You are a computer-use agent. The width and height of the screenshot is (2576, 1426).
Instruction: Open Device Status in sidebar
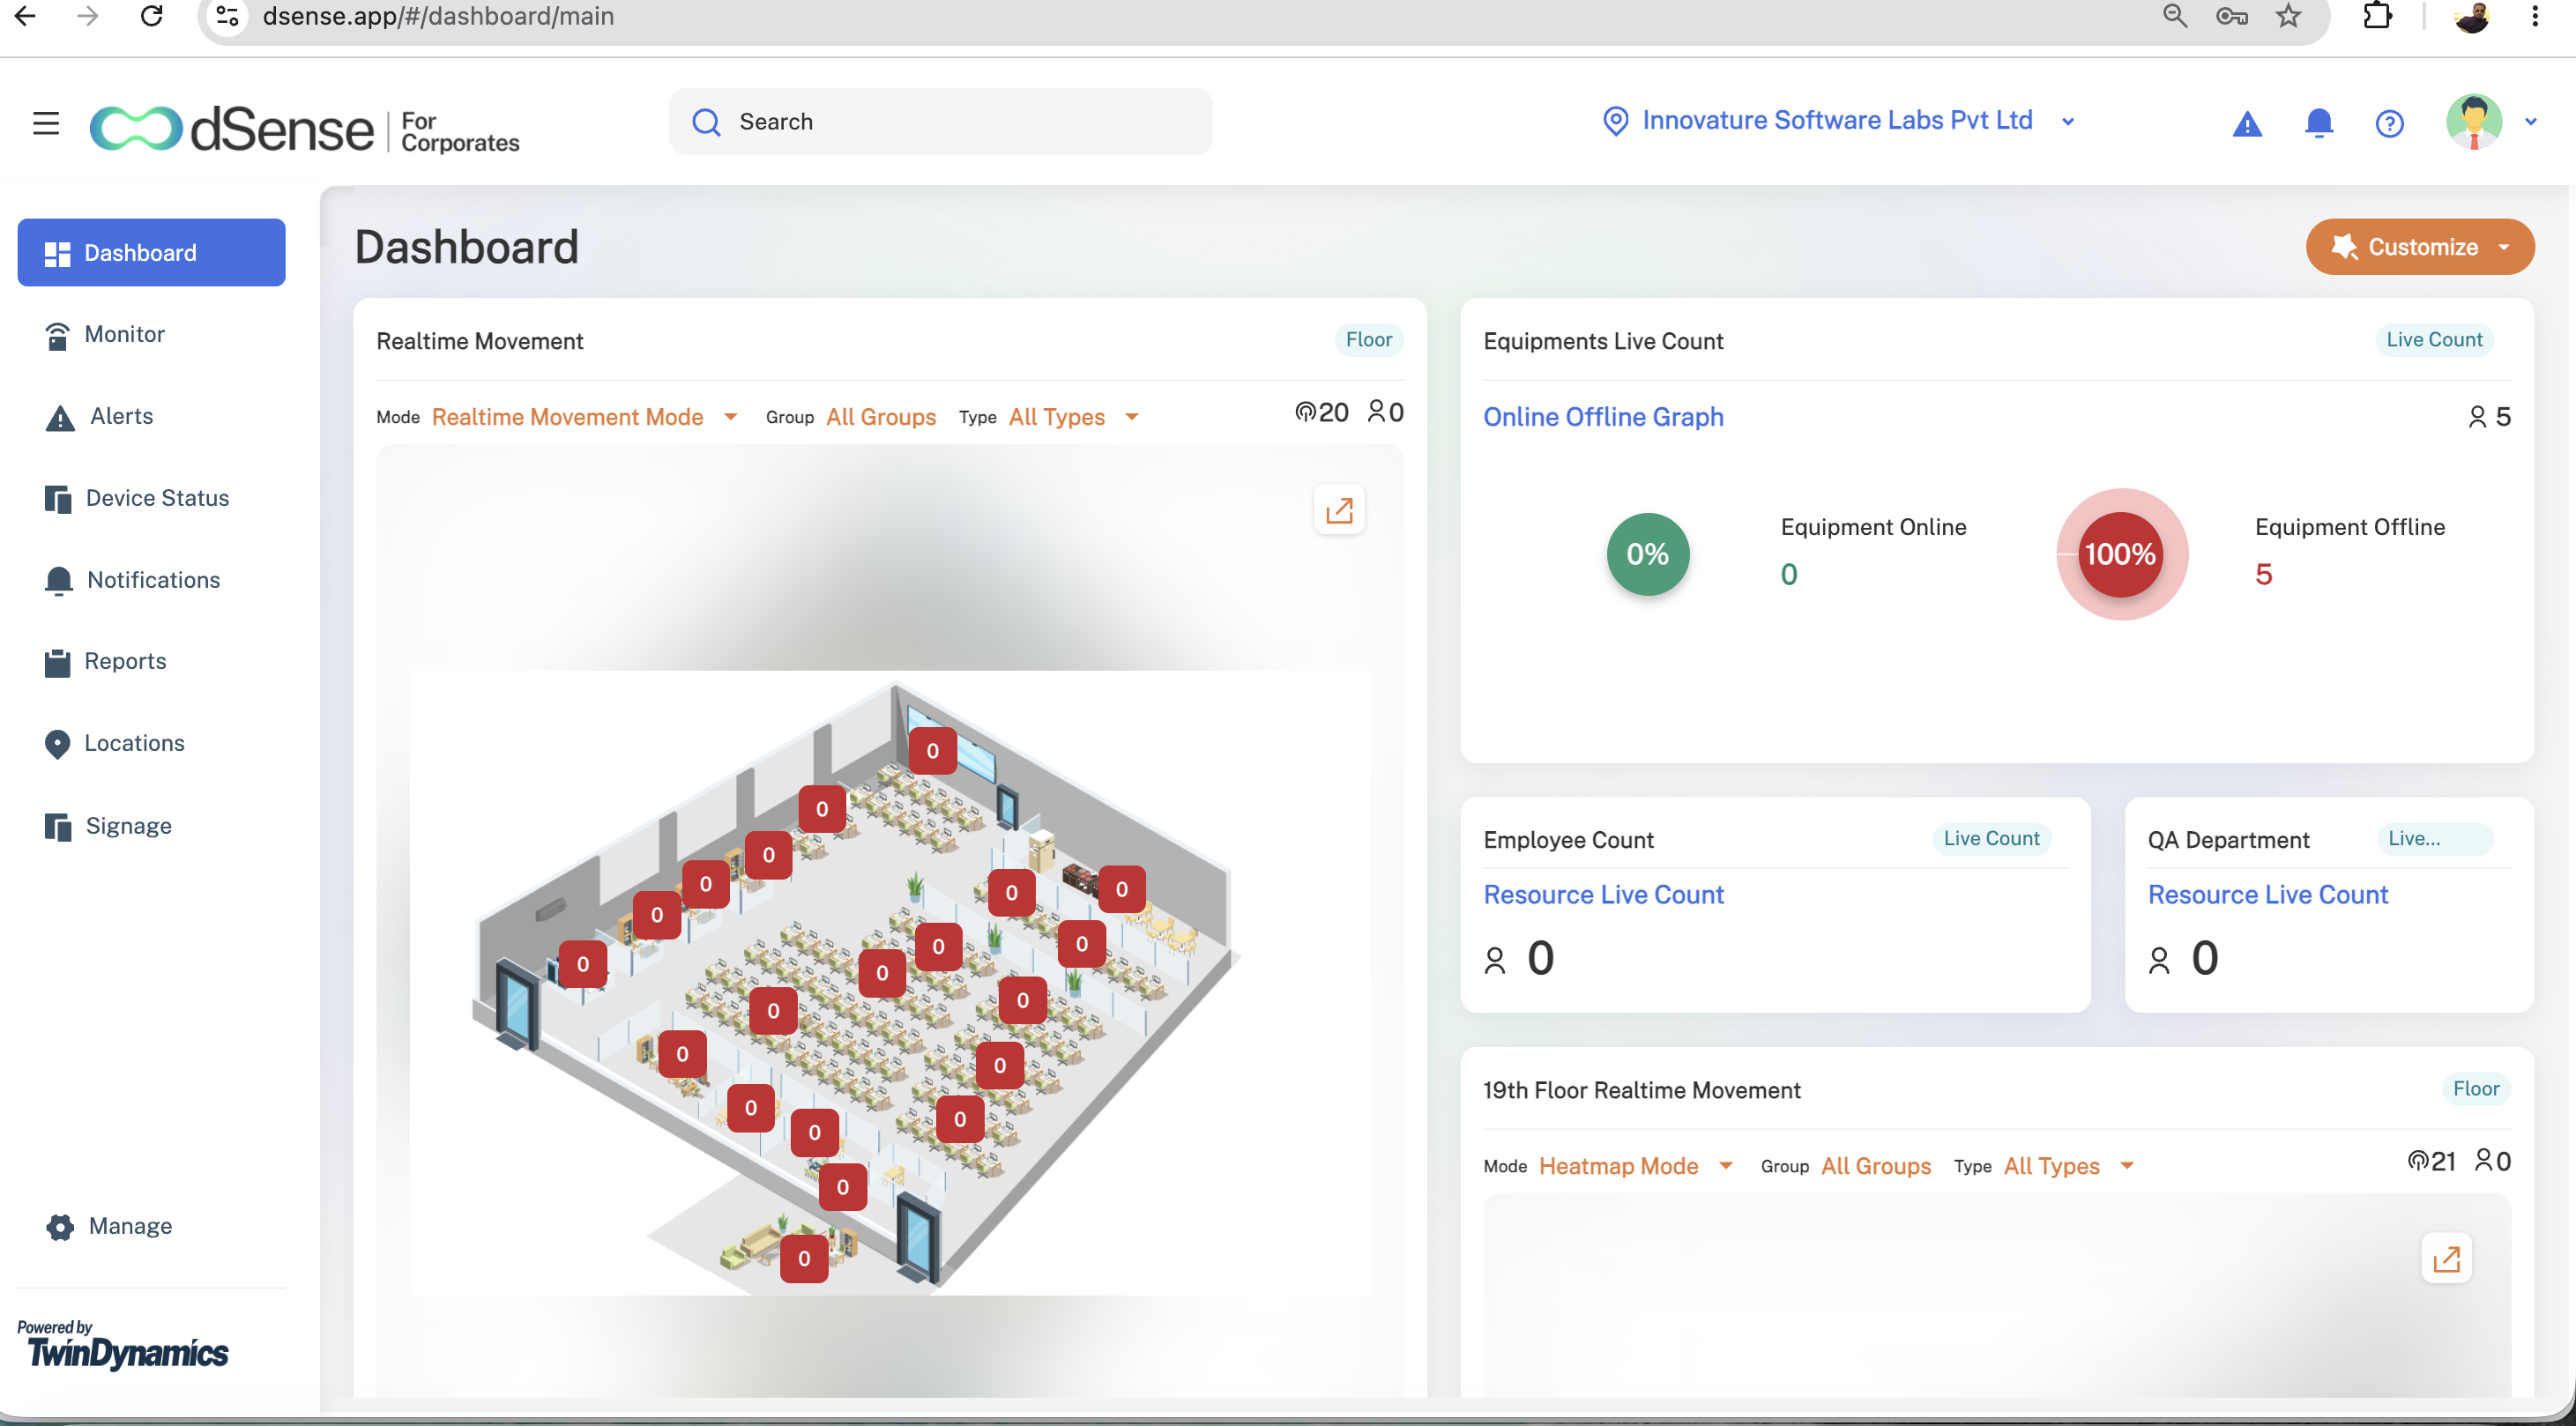click(x=136, y=499)
